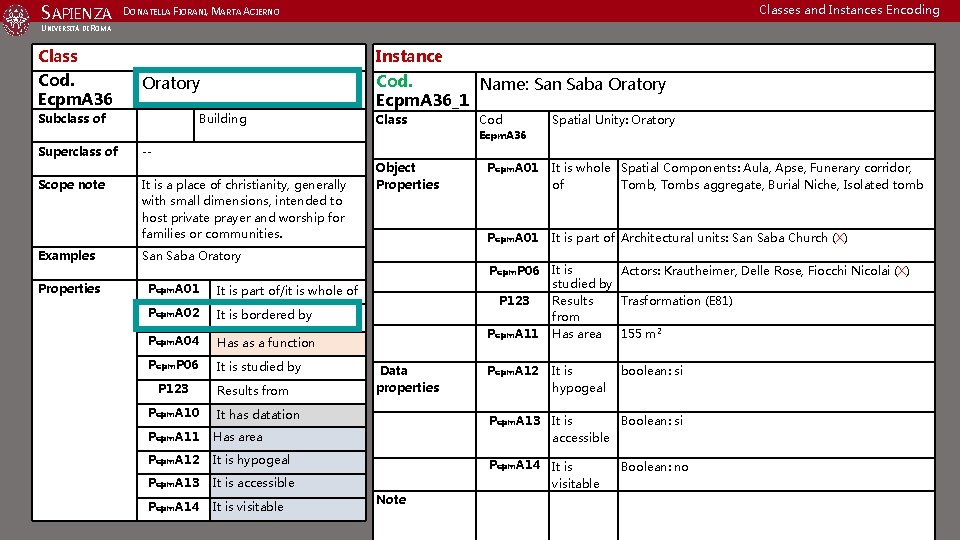Click 'It is part of/it is whole of' property
Image resolution: width=960 pixels, height=540 pixels.
287,291
